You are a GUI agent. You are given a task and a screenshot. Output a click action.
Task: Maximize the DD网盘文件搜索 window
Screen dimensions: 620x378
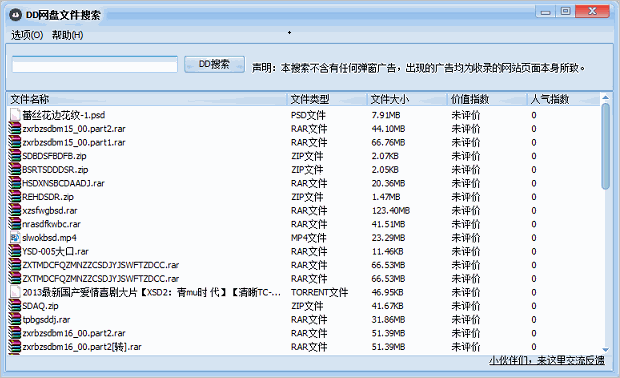565,11
